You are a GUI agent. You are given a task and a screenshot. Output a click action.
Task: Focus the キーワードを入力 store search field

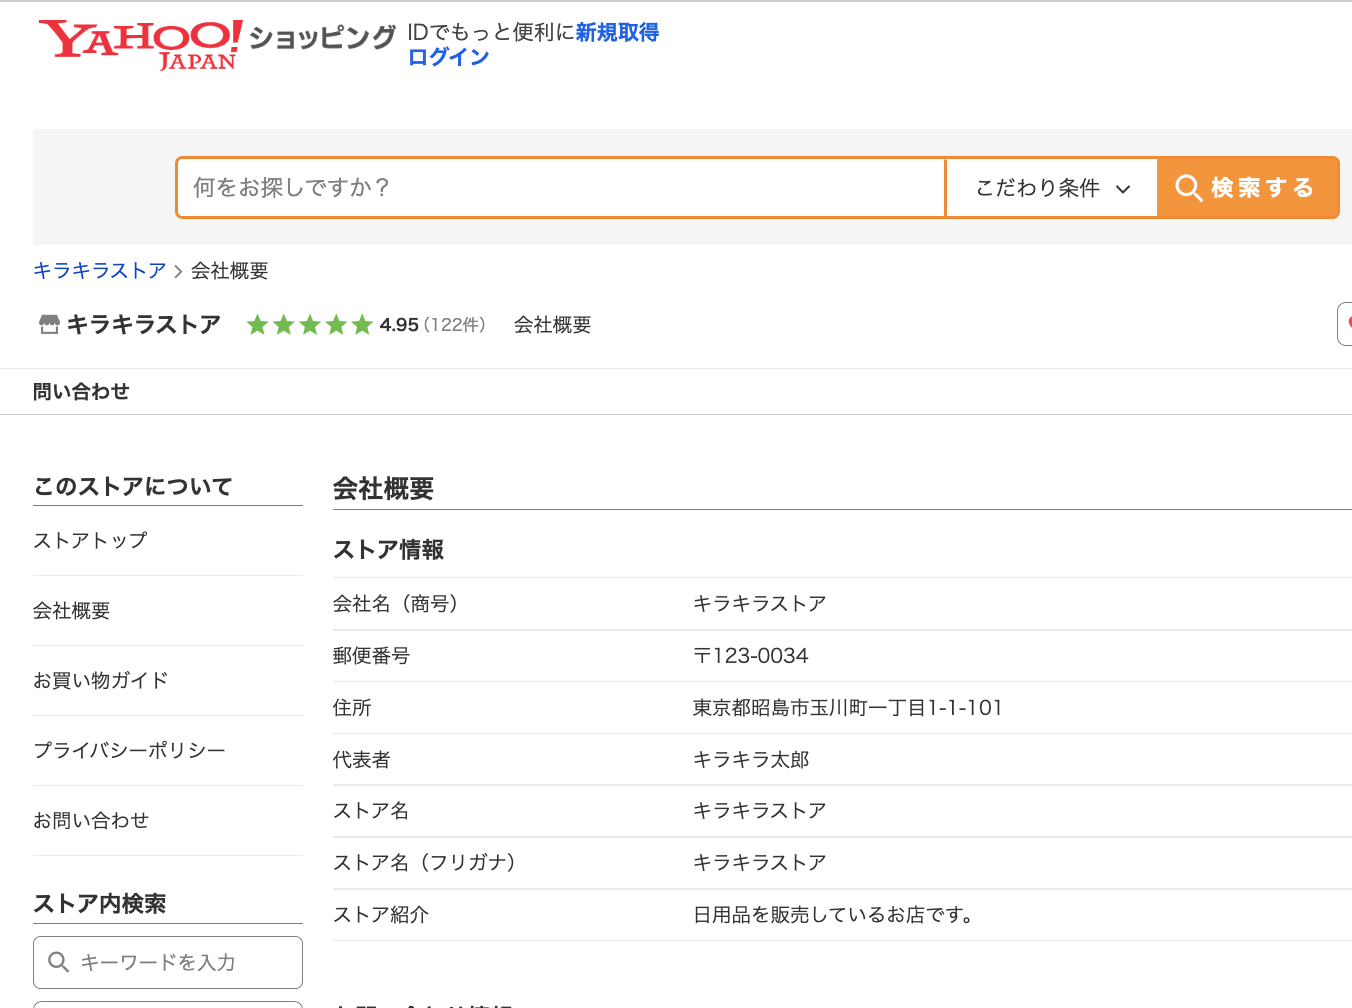[168, 962]
